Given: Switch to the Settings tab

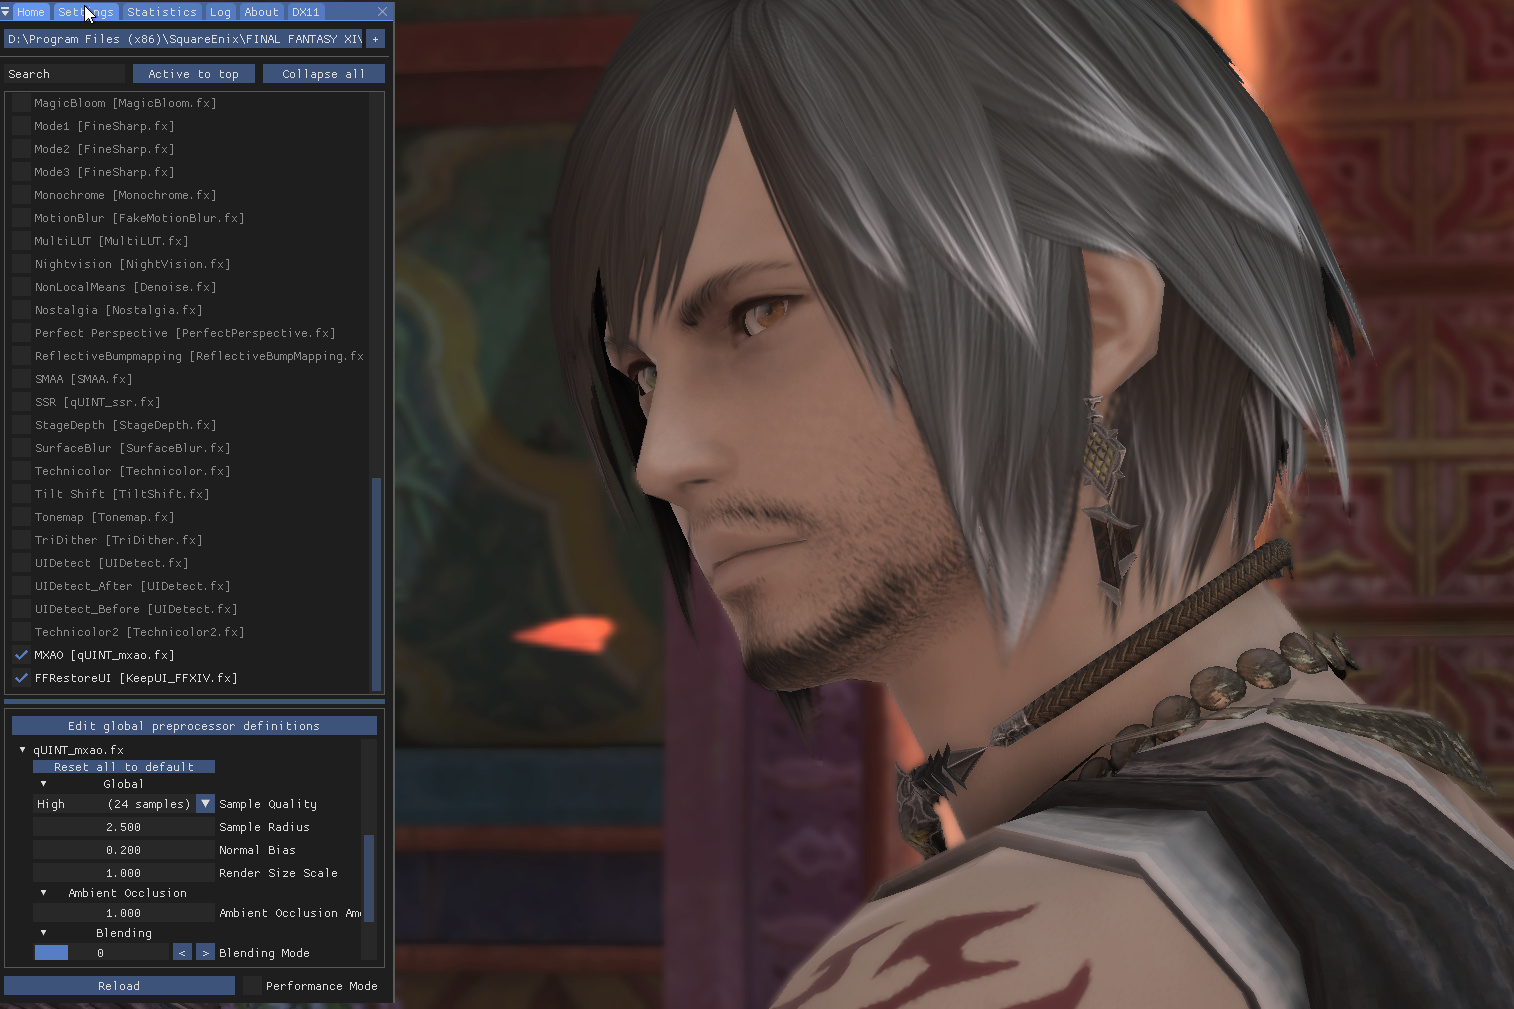Looking at the screenshot, I should pos(85,12).
